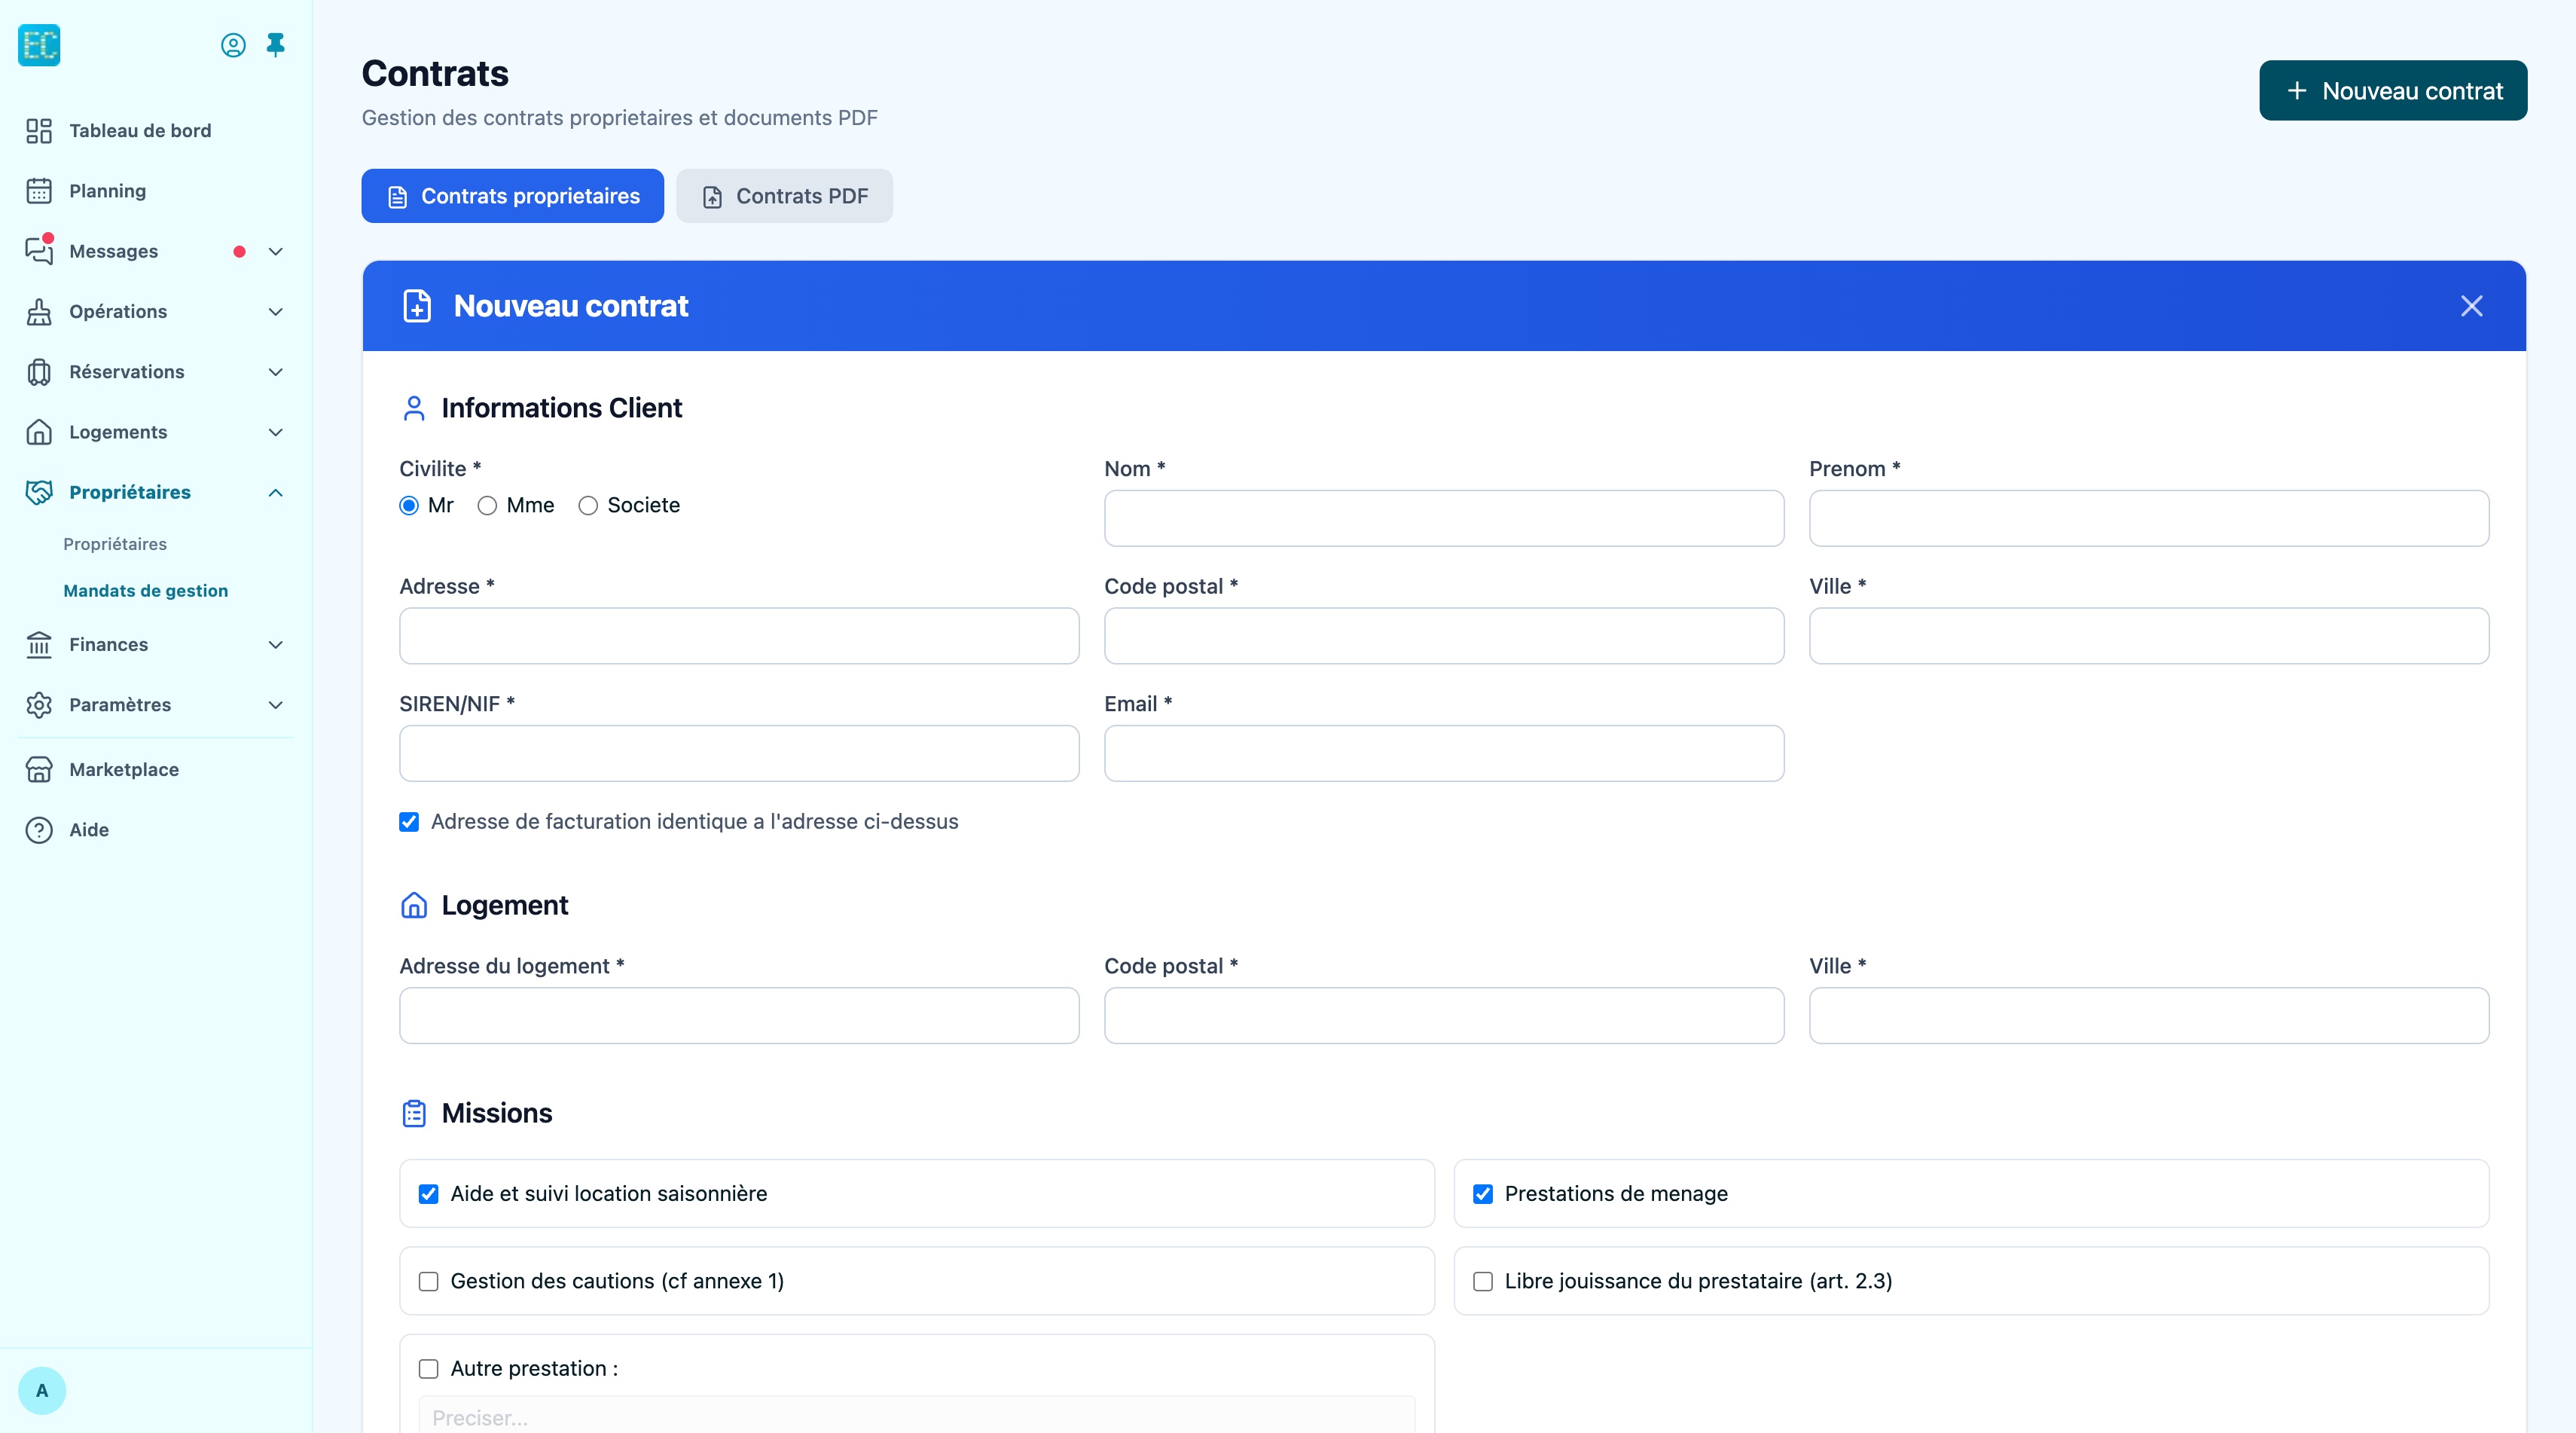This screenshot has height=1433, width=2576.
Task: Open the user profile icon
Action: click(233, 45)
